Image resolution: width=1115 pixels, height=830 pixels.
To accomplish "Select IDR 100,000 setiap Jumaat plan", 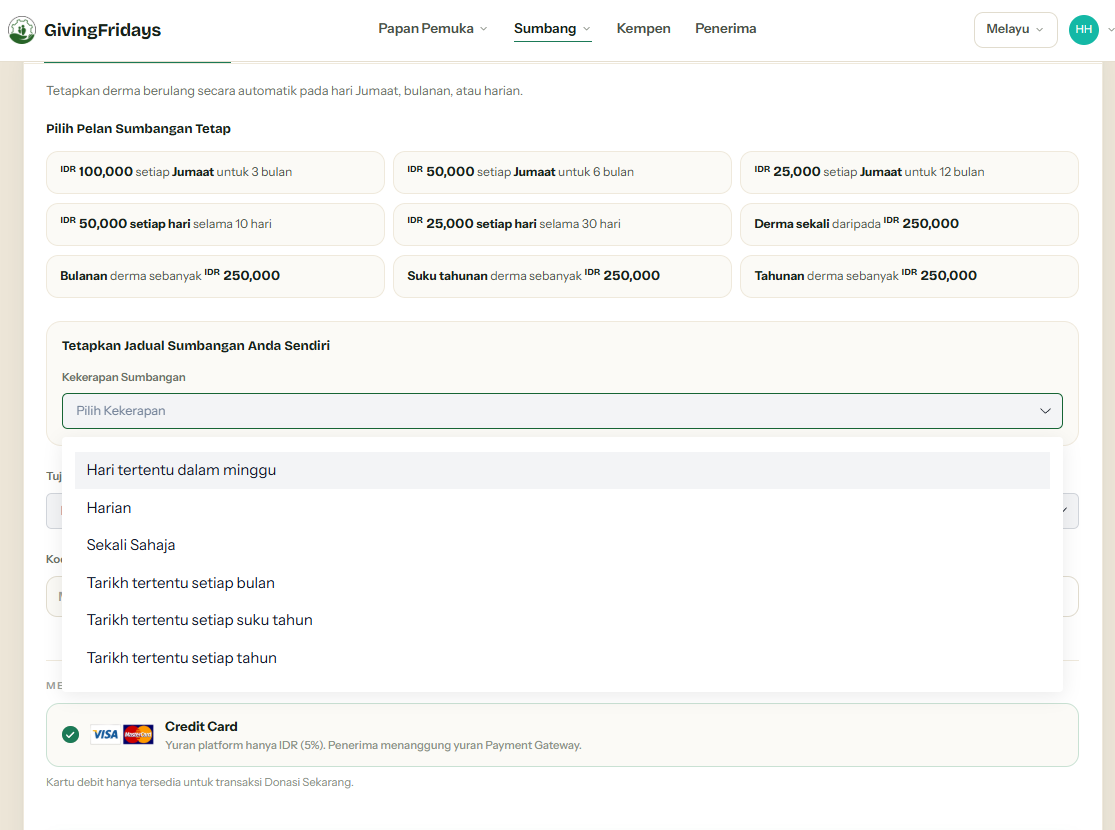I will pyautogui.click(x=215, y=172).
